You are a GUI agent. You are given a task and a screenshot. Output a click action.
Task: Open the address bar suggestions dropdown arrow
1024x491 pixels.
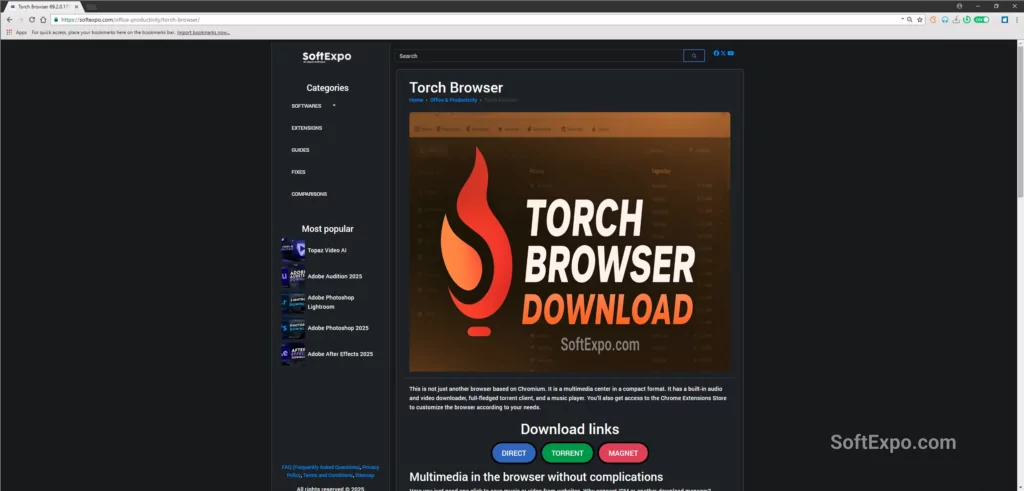coord(902,19)
